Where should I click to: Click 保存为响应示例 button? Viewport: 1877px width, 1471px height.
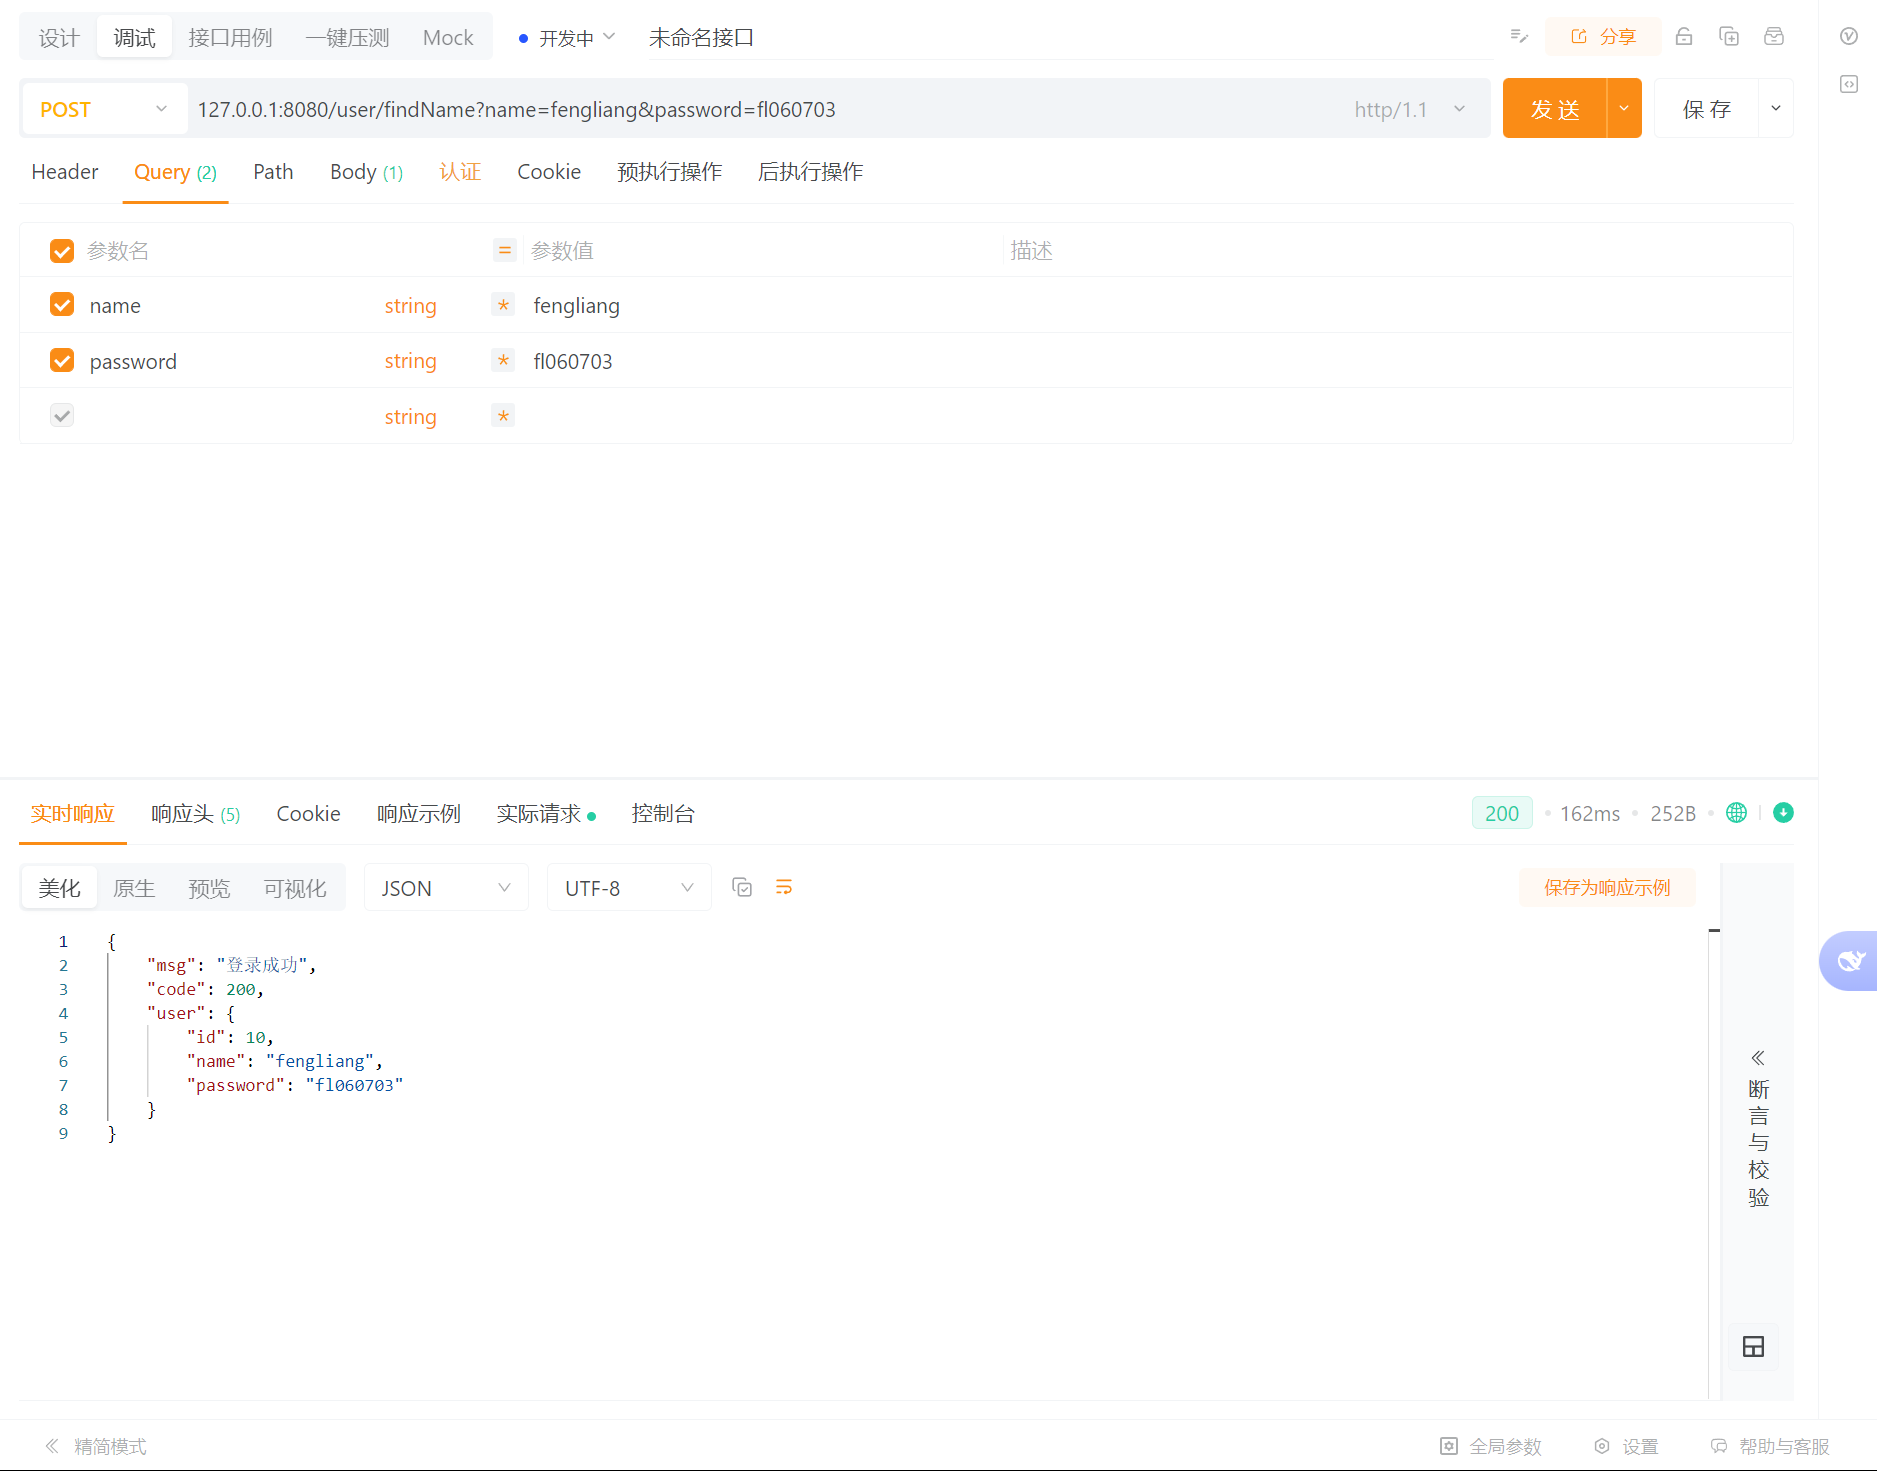click(1607, 887)
